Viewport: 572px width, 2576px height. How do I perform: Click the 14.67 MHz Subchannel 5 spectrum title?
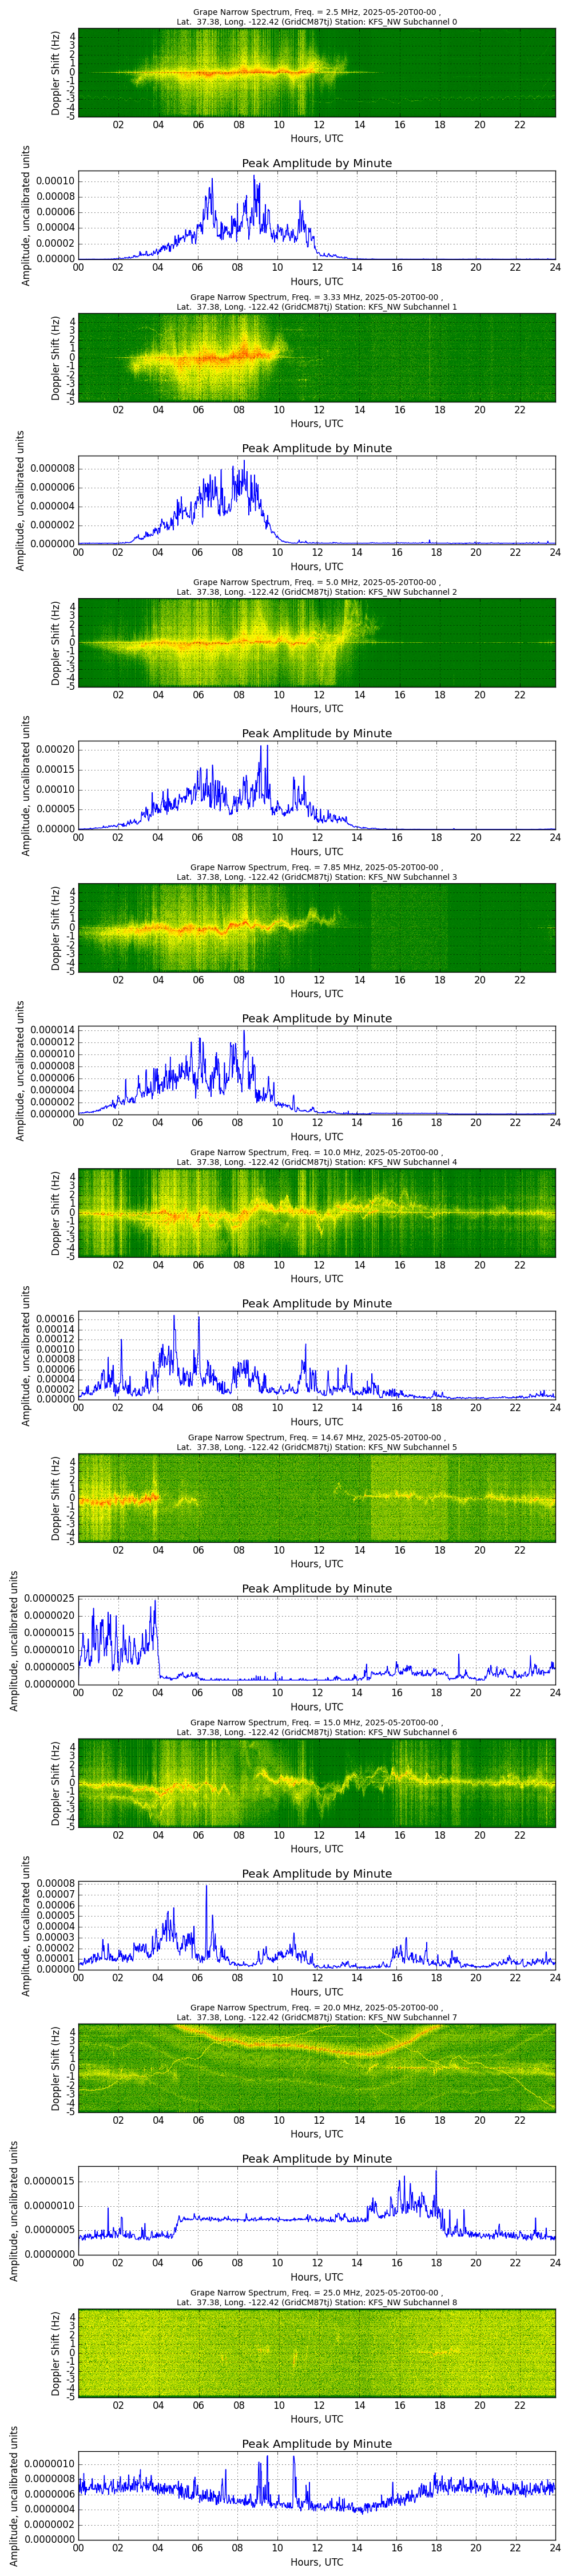click(x=316, y=1442)
